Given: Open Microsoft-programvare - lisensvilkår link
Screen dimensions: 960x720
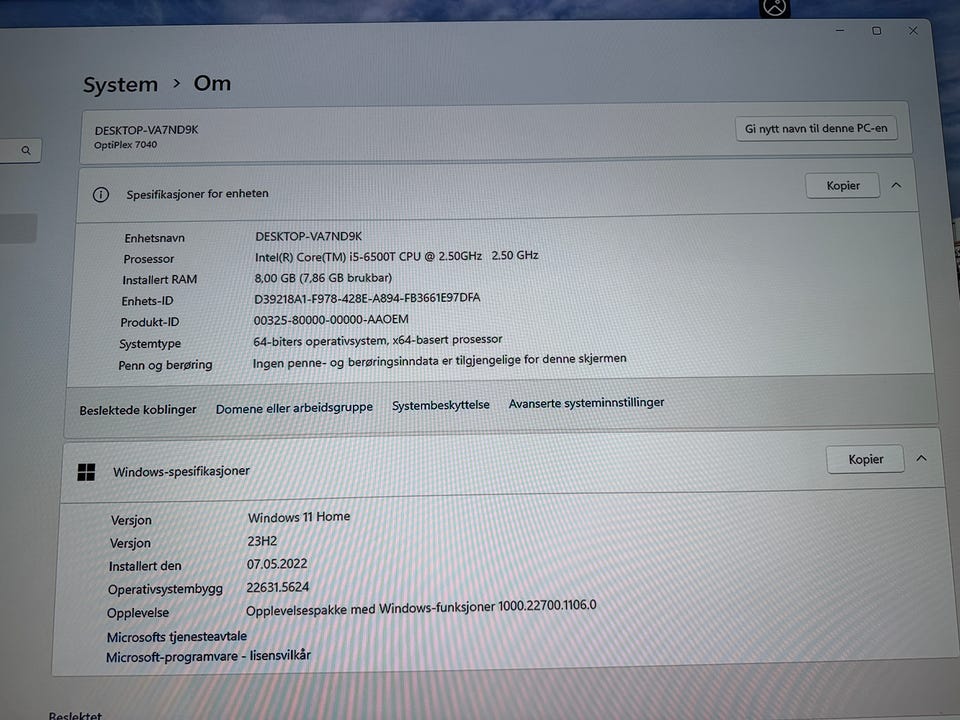Looking at the screenshot, I should (208, 656).
